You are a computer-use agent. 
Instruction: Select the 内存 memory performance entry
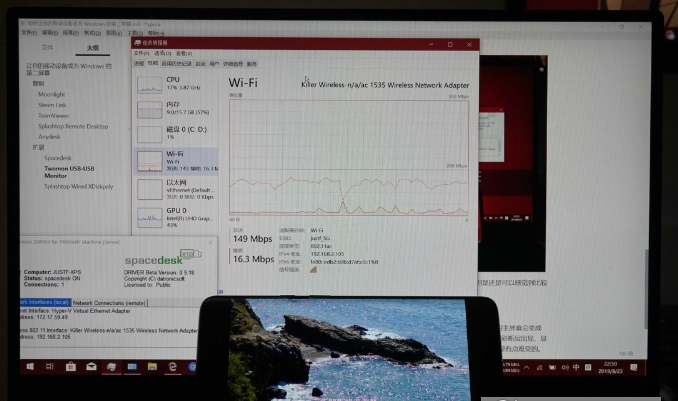click(176, 109)
